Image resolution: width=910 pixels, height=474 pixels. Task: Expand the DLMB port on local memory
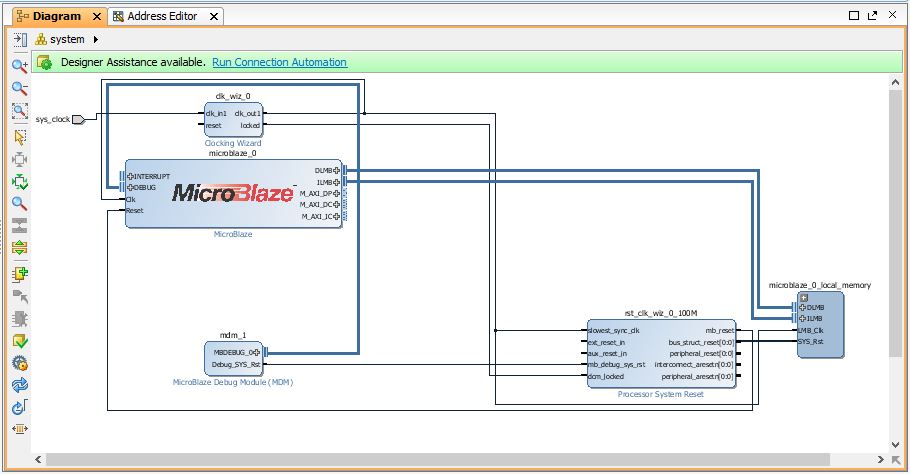pyautogui.click(x=803, y=307)
